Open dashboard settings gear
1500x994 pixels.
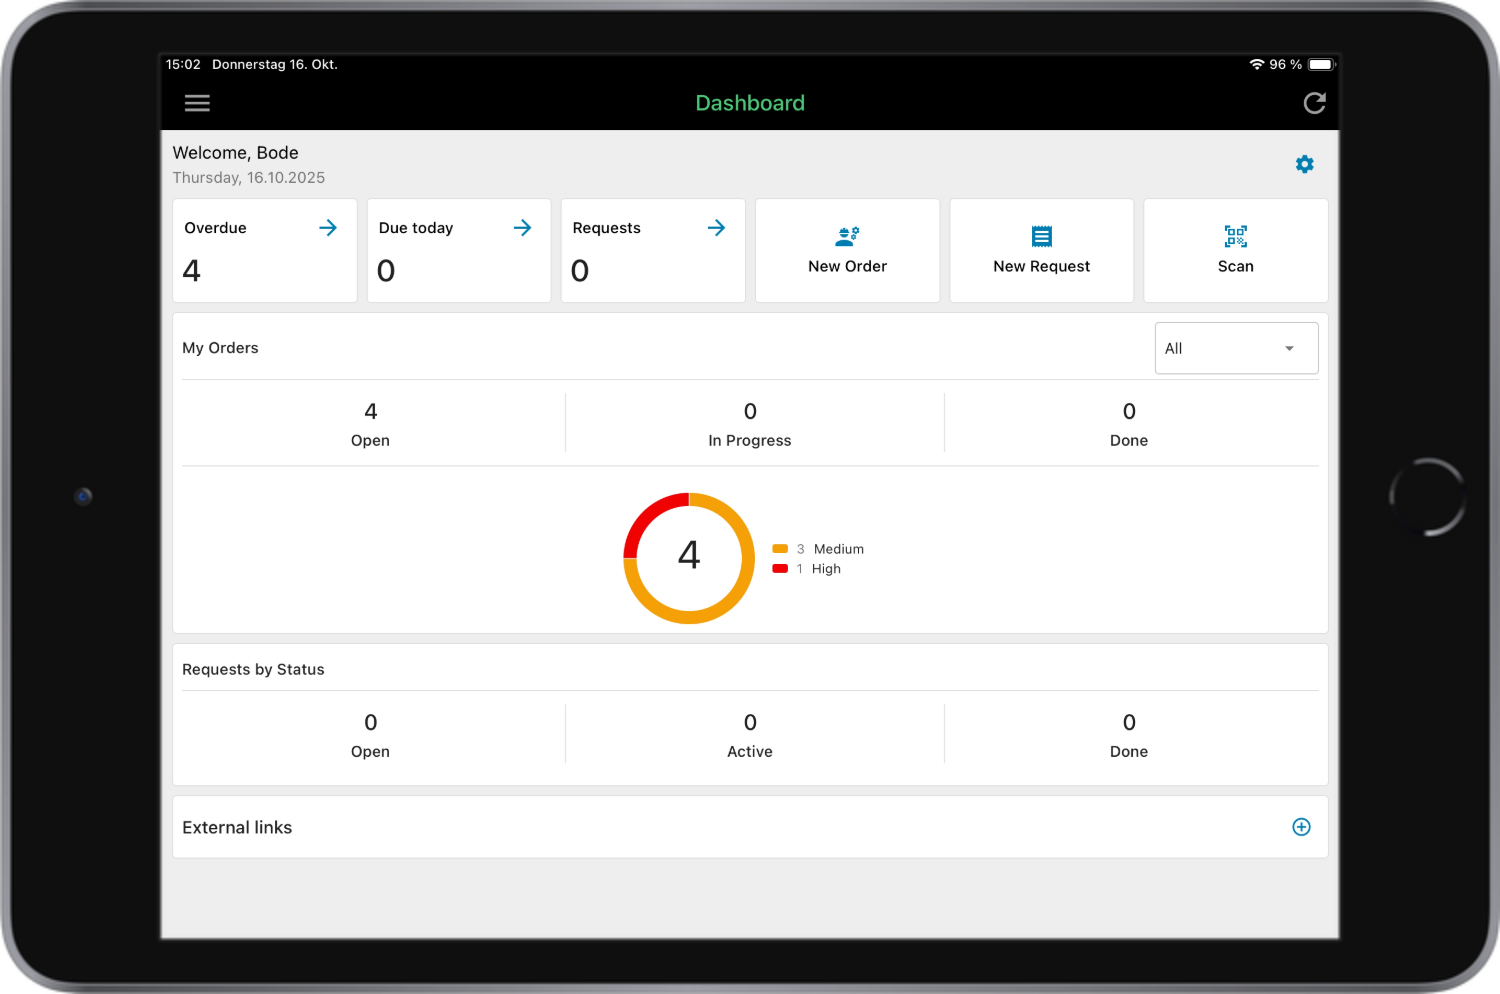click(1304, 164)
